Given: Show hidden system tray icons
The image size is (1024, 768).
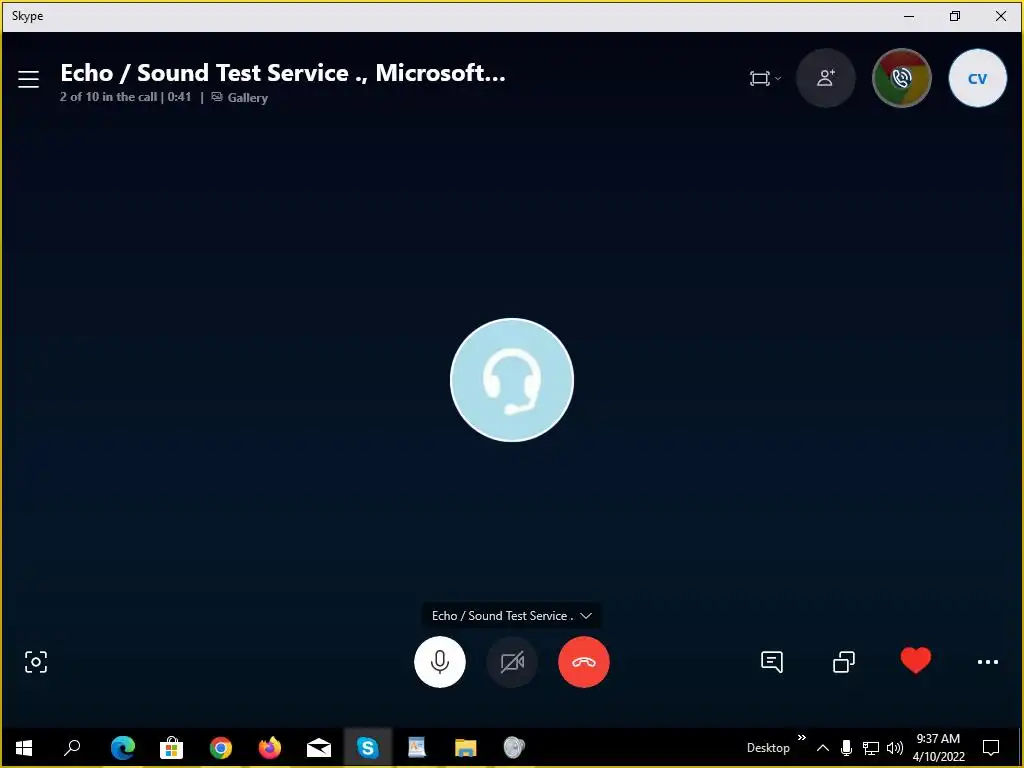Looking at the screenshot, I should pos(823,748).
